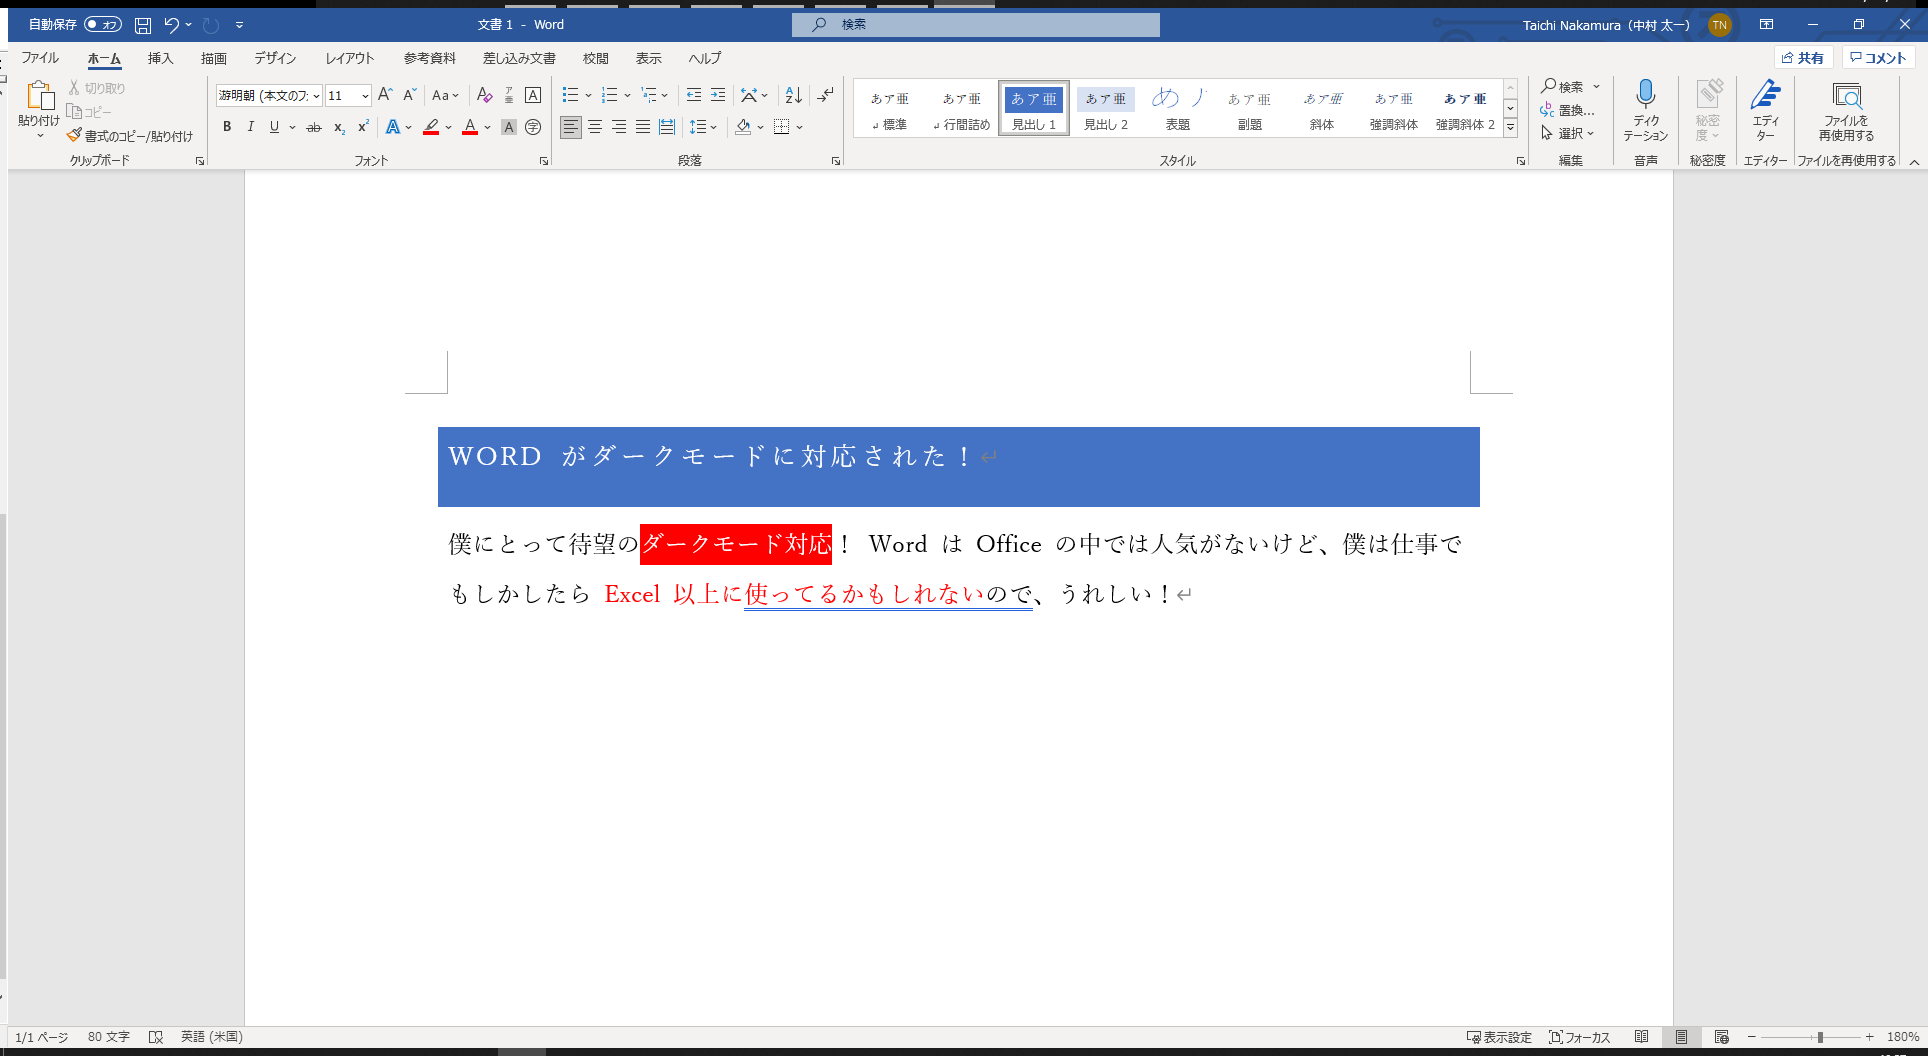Apply the Title style
This screenshot has width=1928, height=1056.
coord(1178,109)
